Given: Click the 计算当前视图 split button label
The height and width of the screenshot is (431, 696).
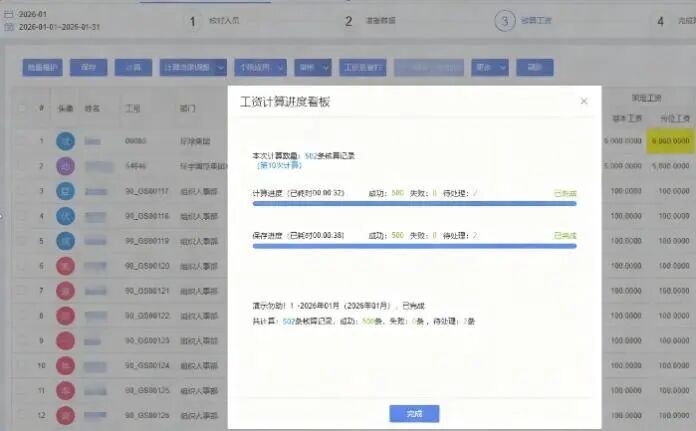Looking at the screenshot, I should (187, 67).
